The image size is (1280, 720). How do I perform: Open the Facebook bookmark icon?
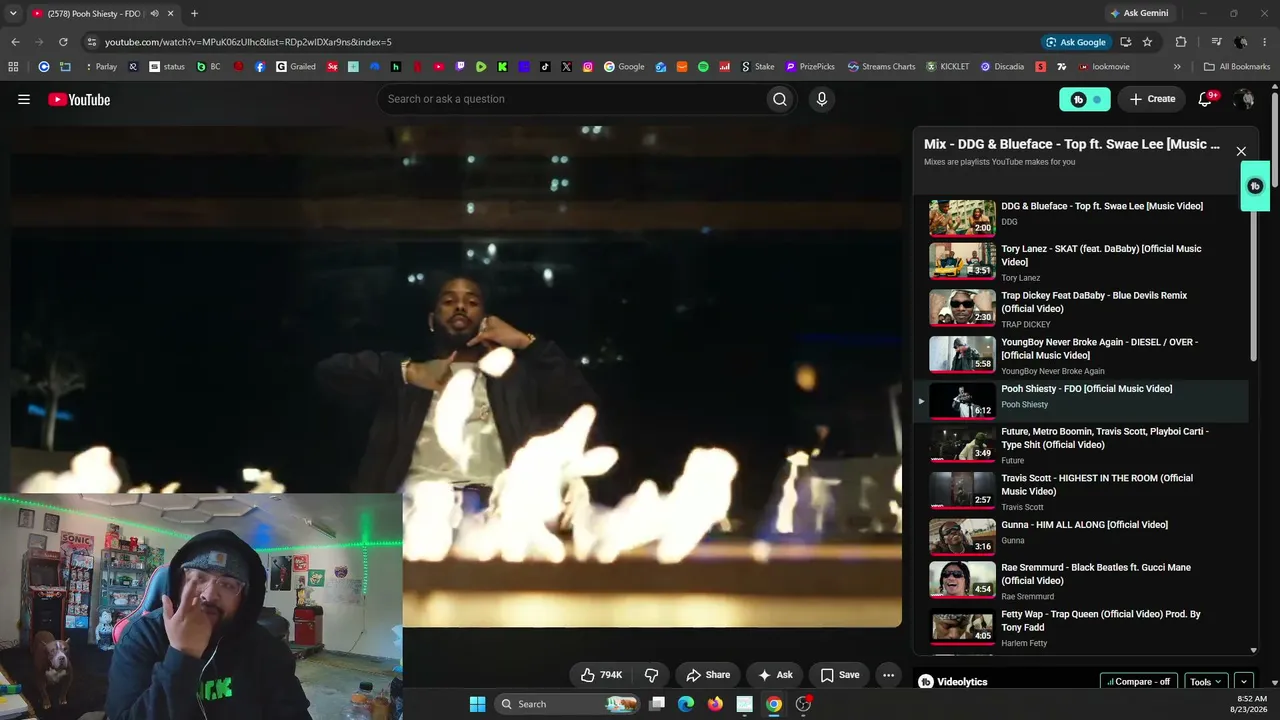[260, 67]
